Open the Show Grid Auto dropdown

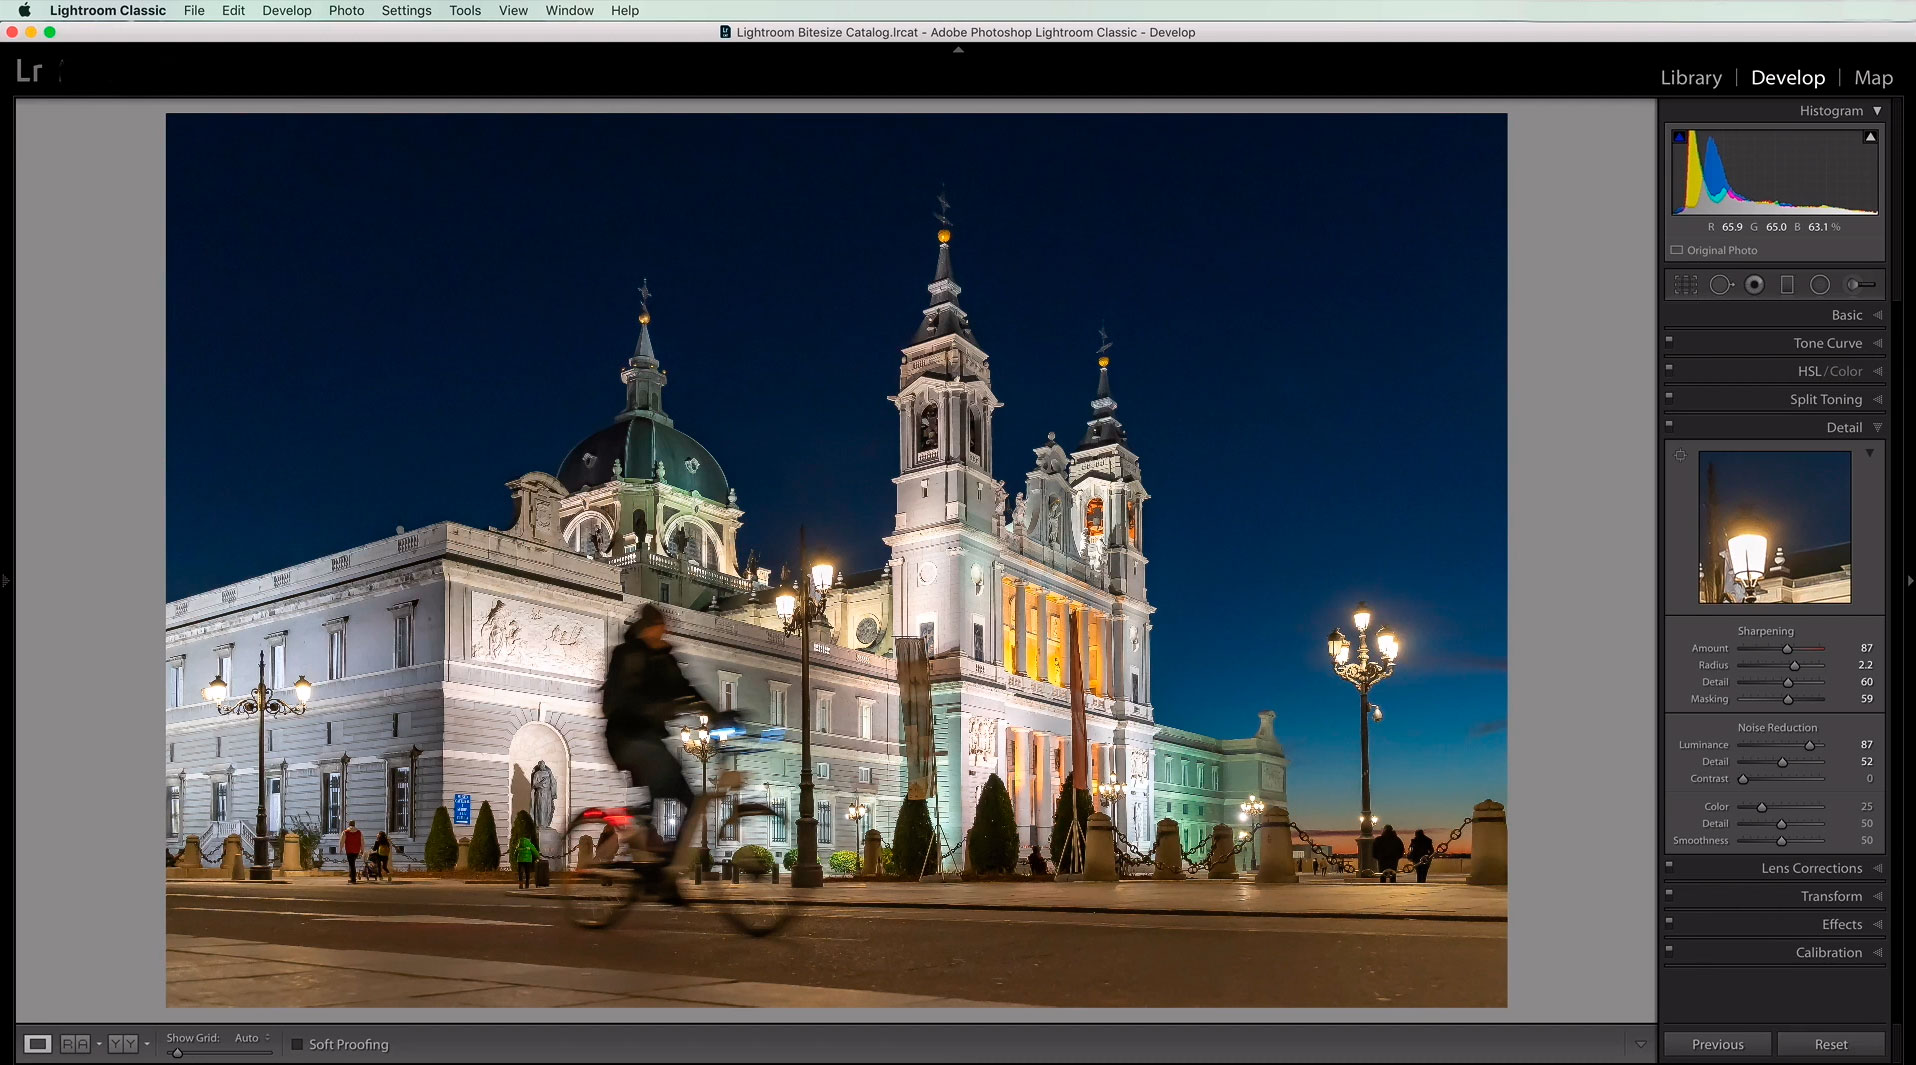pyautogui.click(x=252, y=1038)
